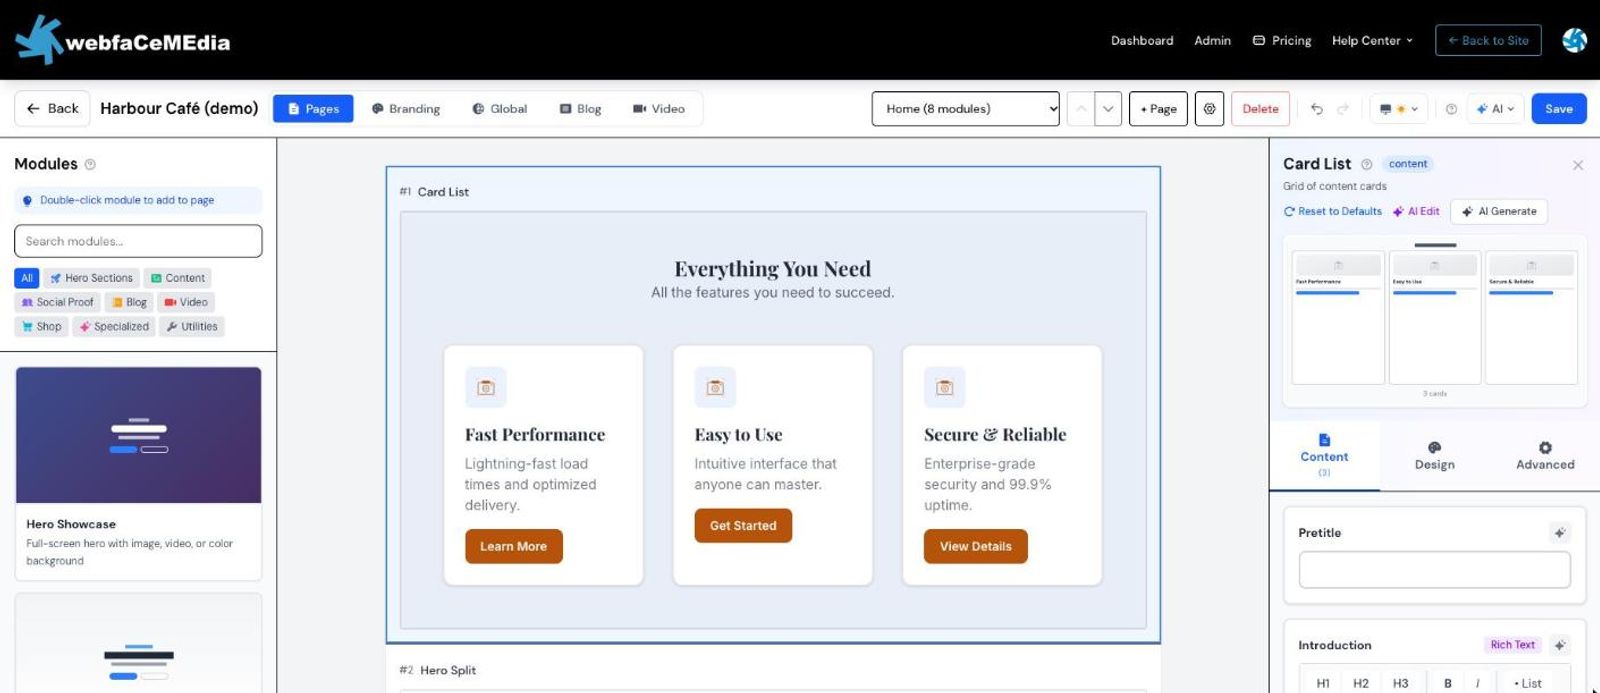The width and height of the screenshot is (1600, 693).
Task: Click icon on Secure & Reliable card
Action: click(x=945, y=387)
